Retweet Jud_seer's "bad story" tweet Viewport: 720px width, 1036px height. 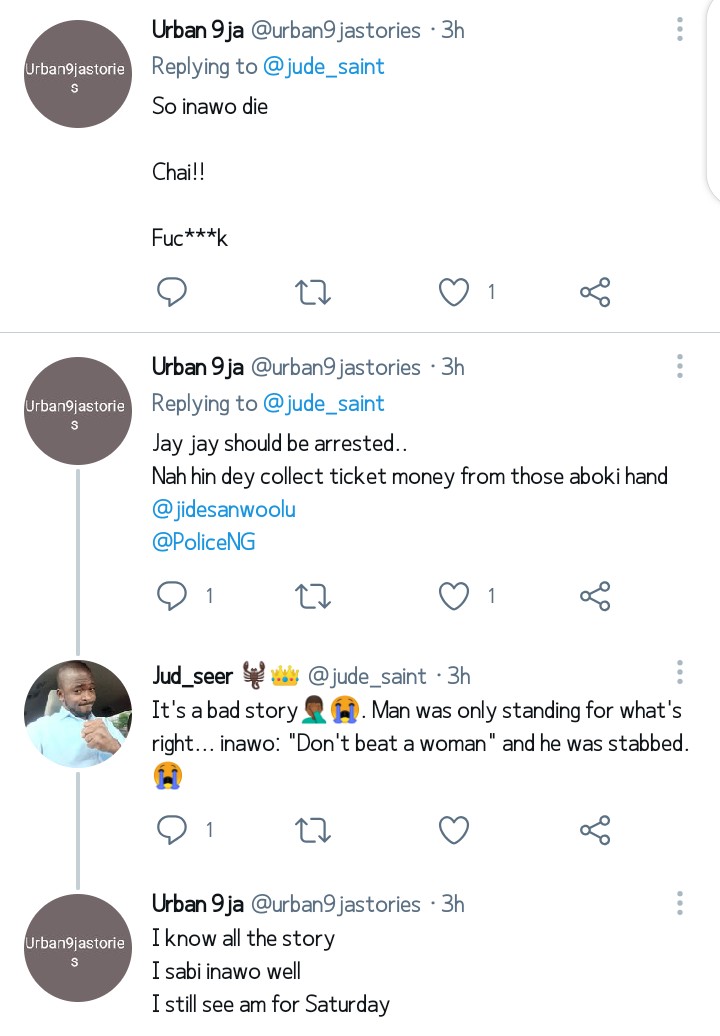[314, 829]
